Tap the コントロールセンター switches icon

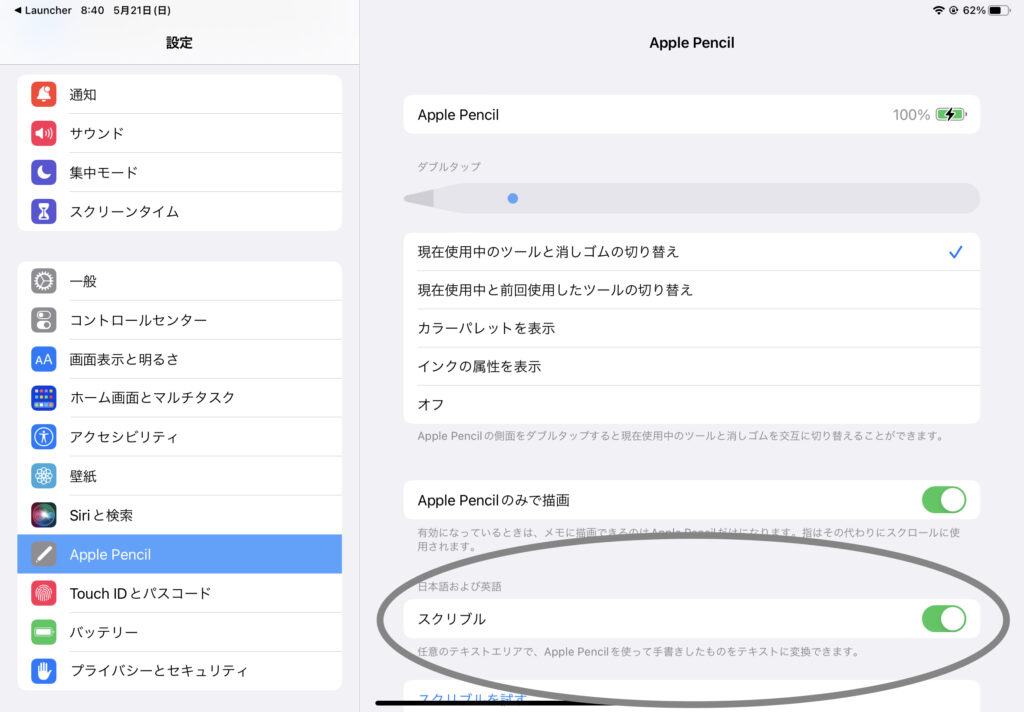[44, 320]
